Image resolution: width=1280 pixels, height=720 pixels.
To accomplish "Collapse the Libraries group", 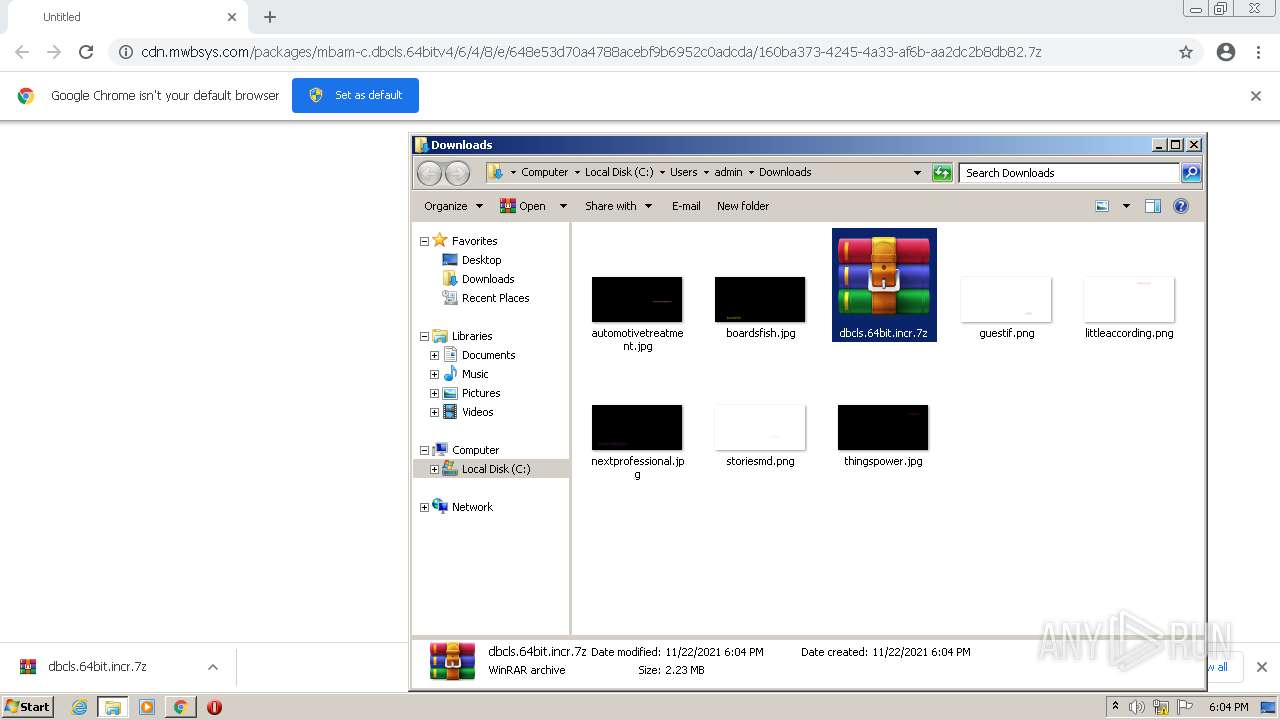I will coord(424,336).
